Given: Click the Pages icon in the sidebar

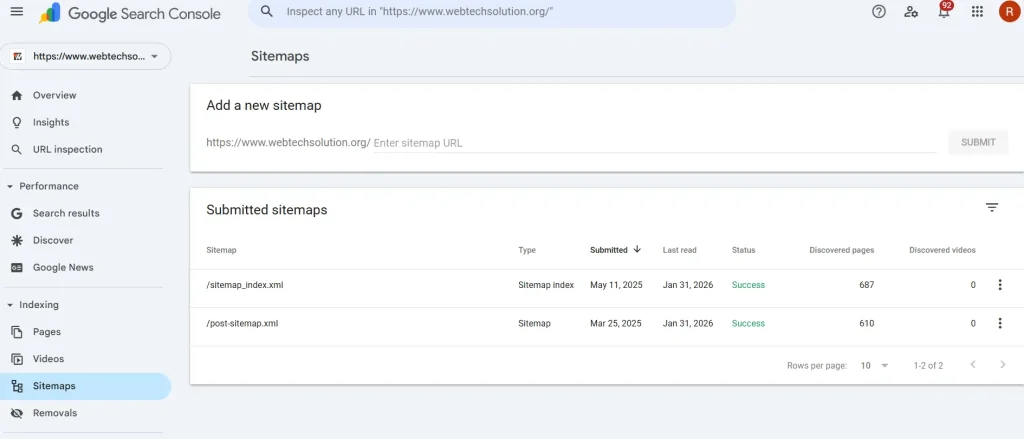Looking at the screenshot, I should pyautogui.click(x=17, y=332).
